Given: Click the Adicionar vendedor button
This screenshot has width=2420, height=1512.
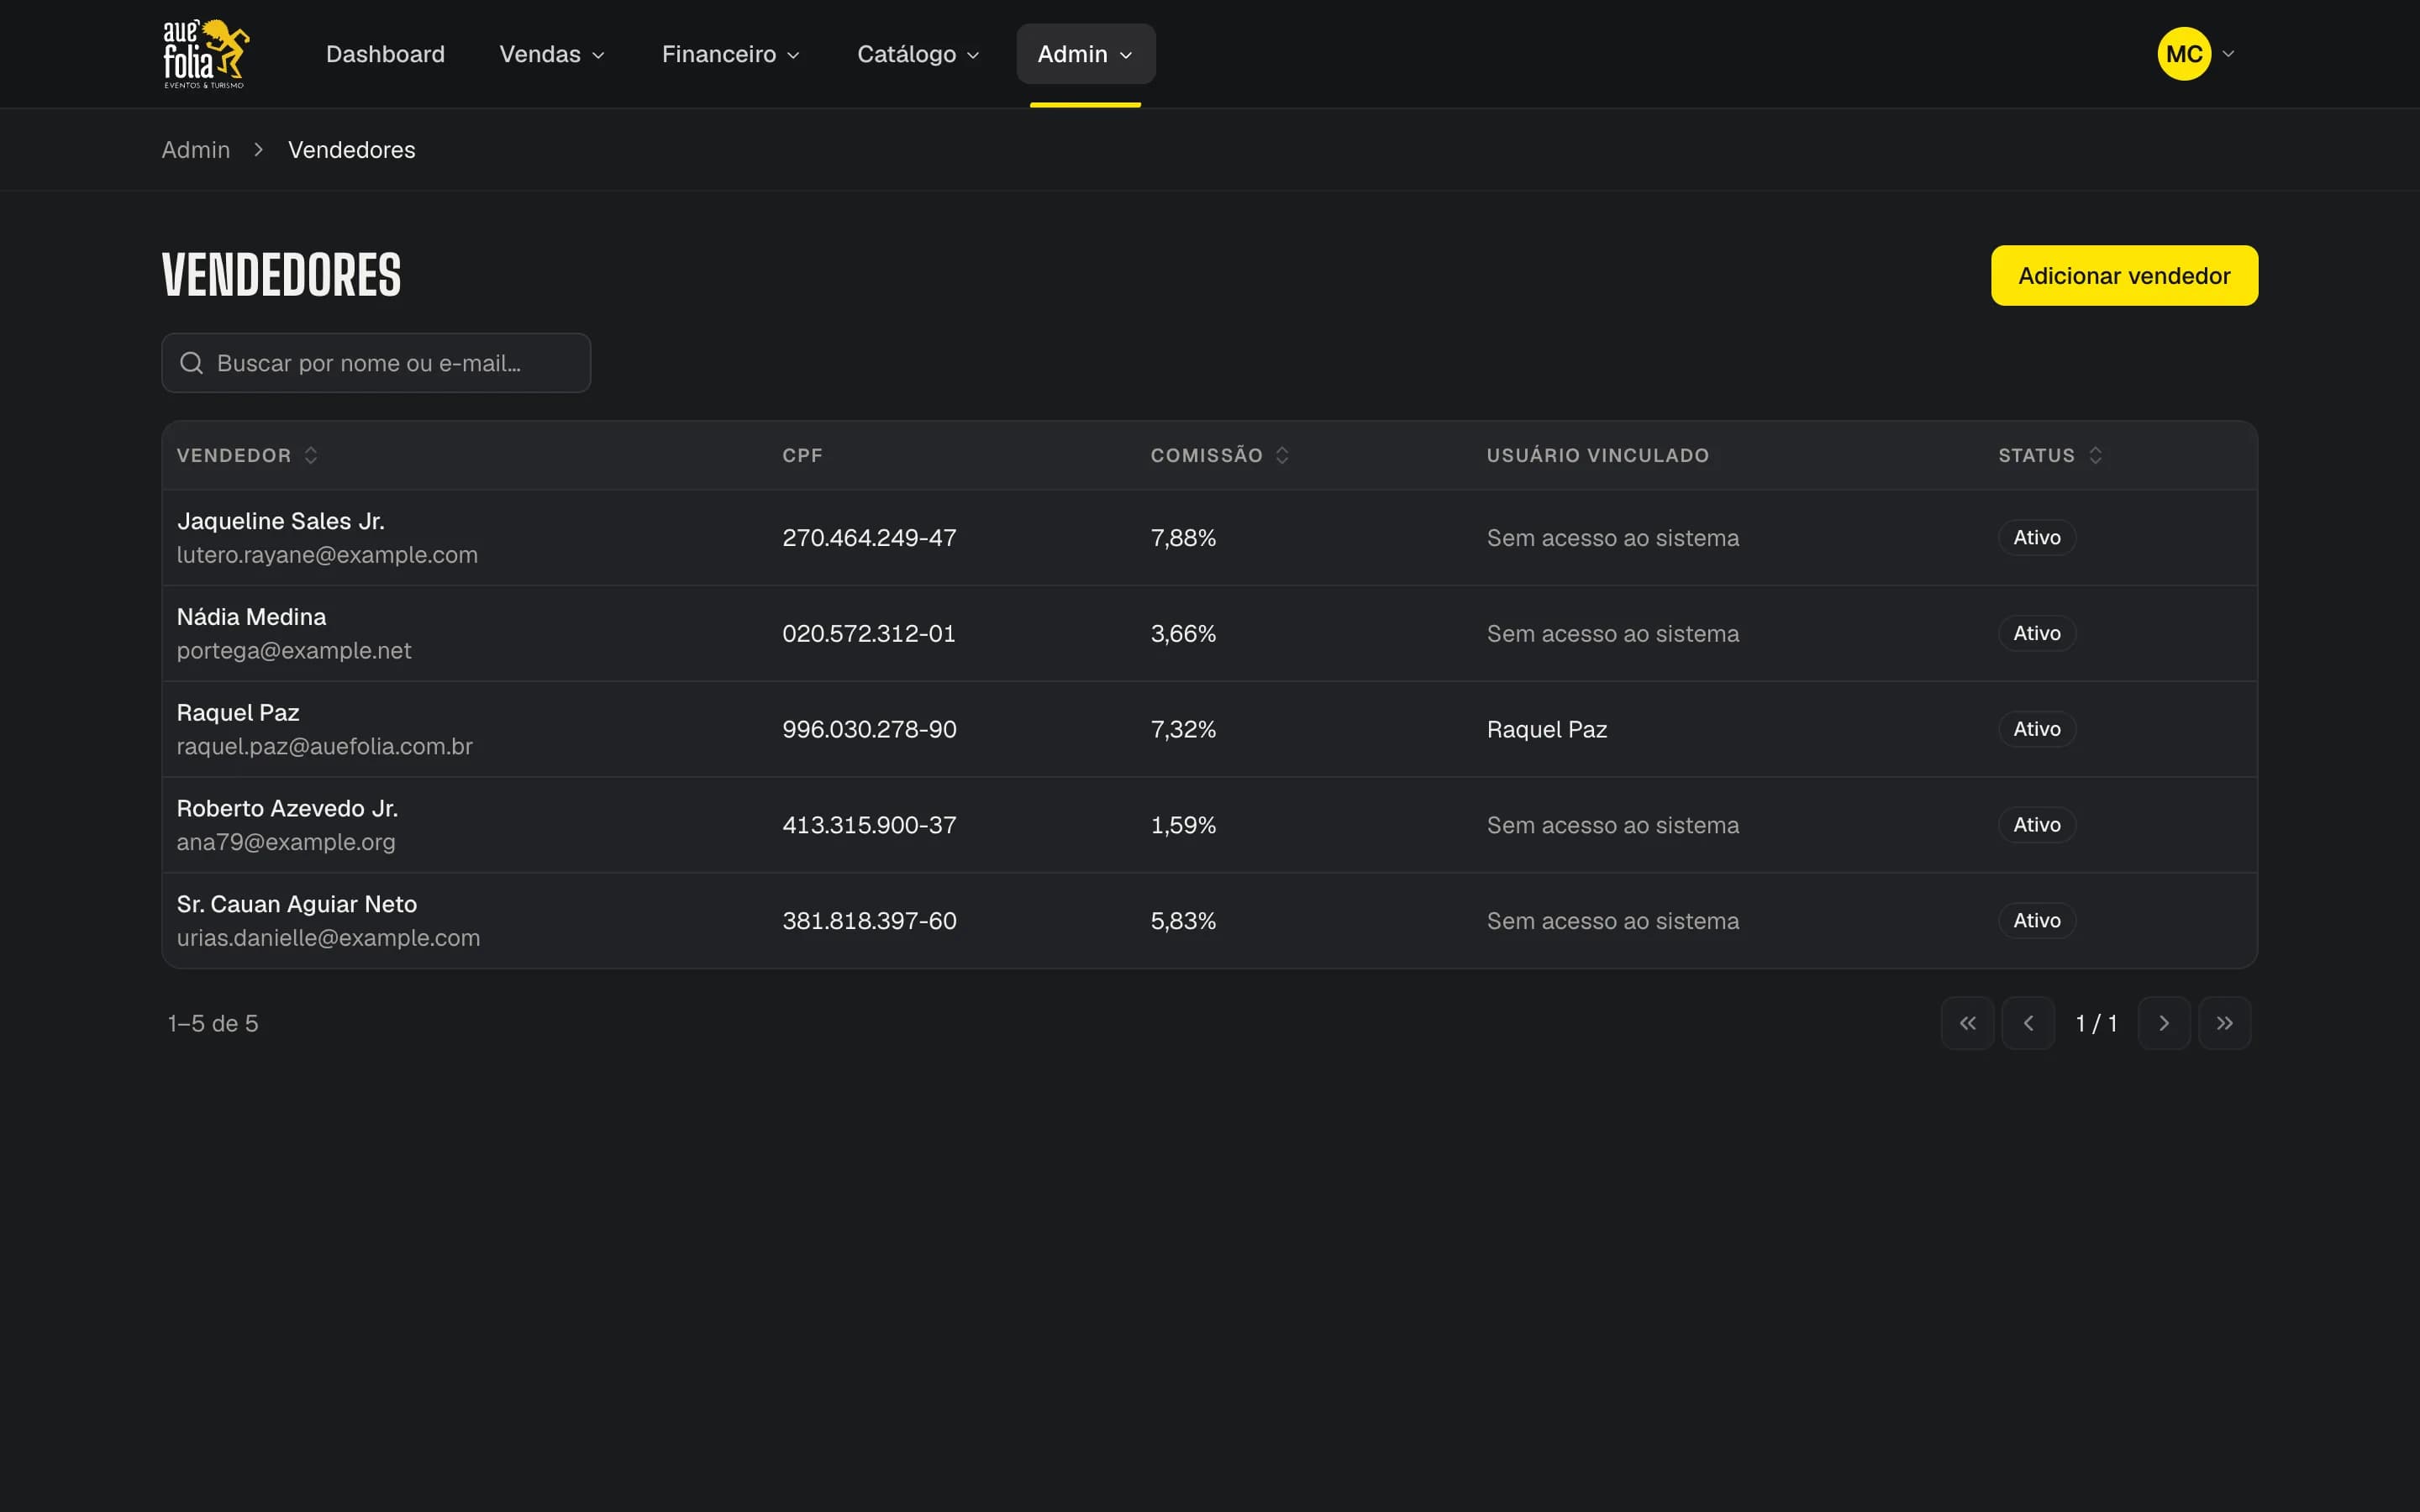Looking at the screenshot, I should click(2124, 276).
